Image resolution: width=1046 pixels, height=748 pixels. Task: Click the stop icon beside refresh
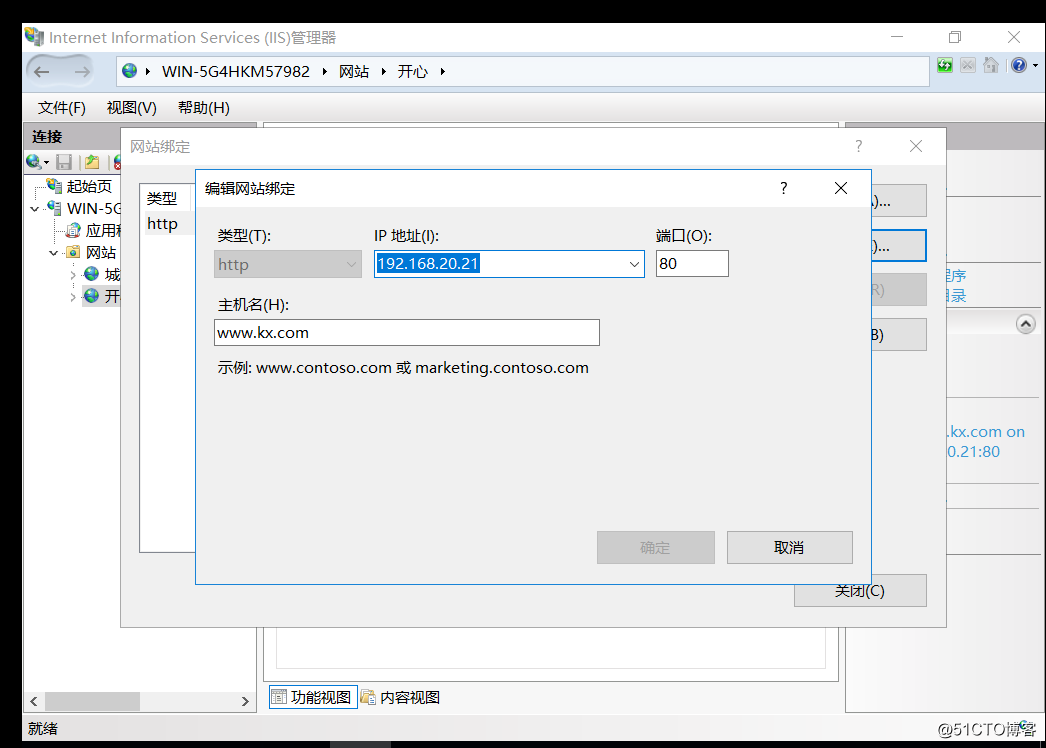click(968, 65)
